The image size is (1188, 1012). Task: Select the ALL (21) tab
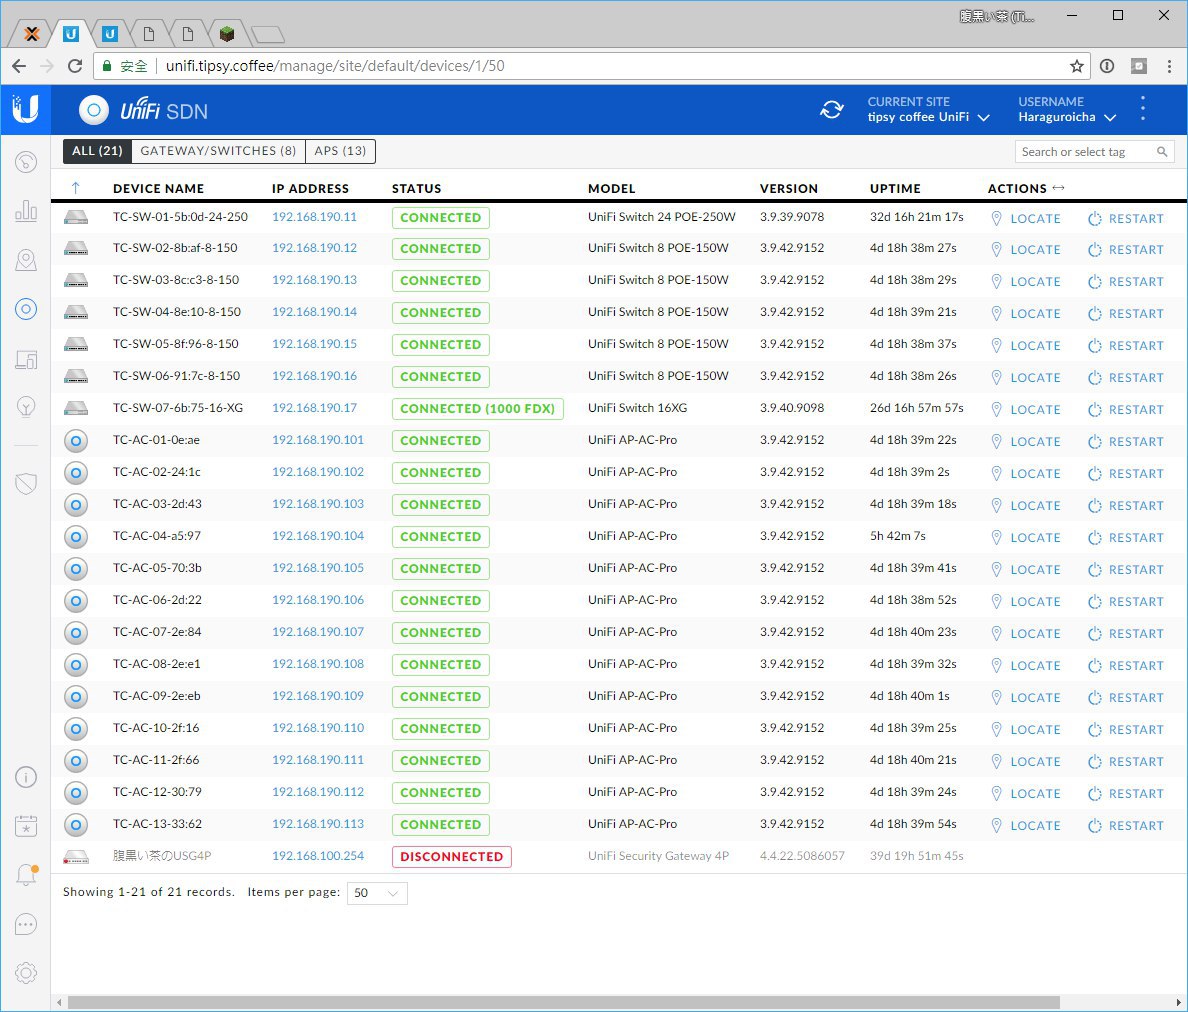pyautogui.click(x=97, y=151)
